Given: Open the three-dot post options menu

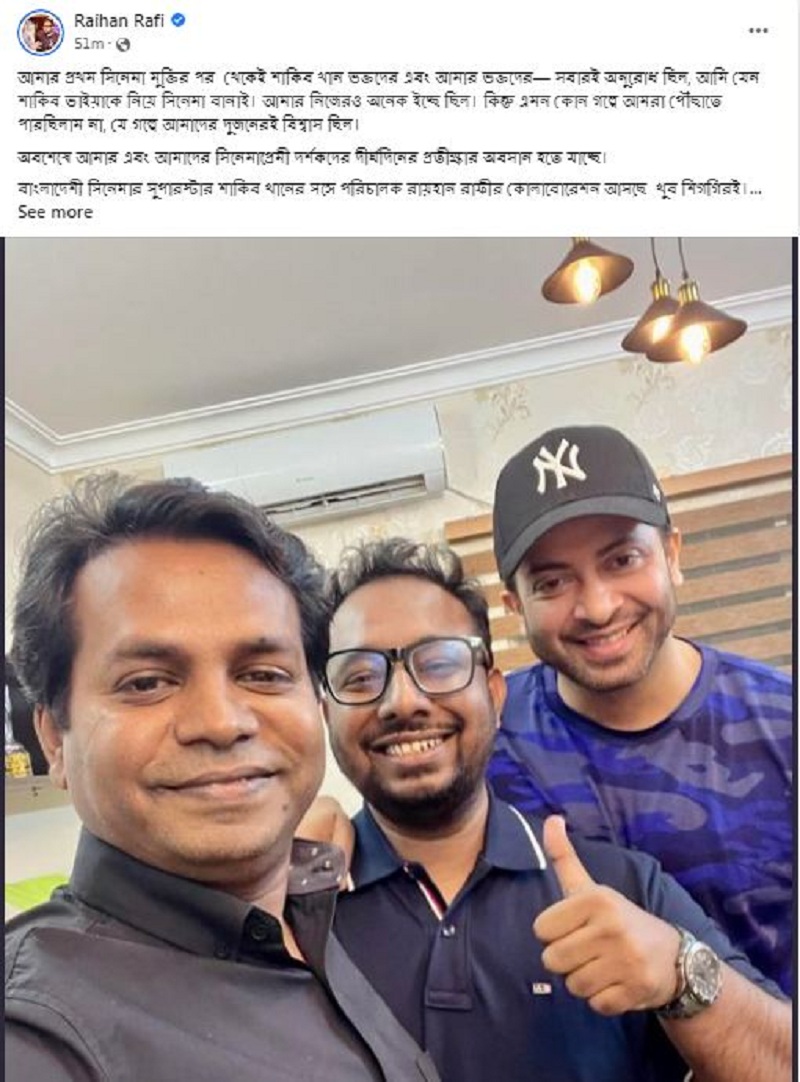Looking at the screenshot, I should tap(759, 30).
